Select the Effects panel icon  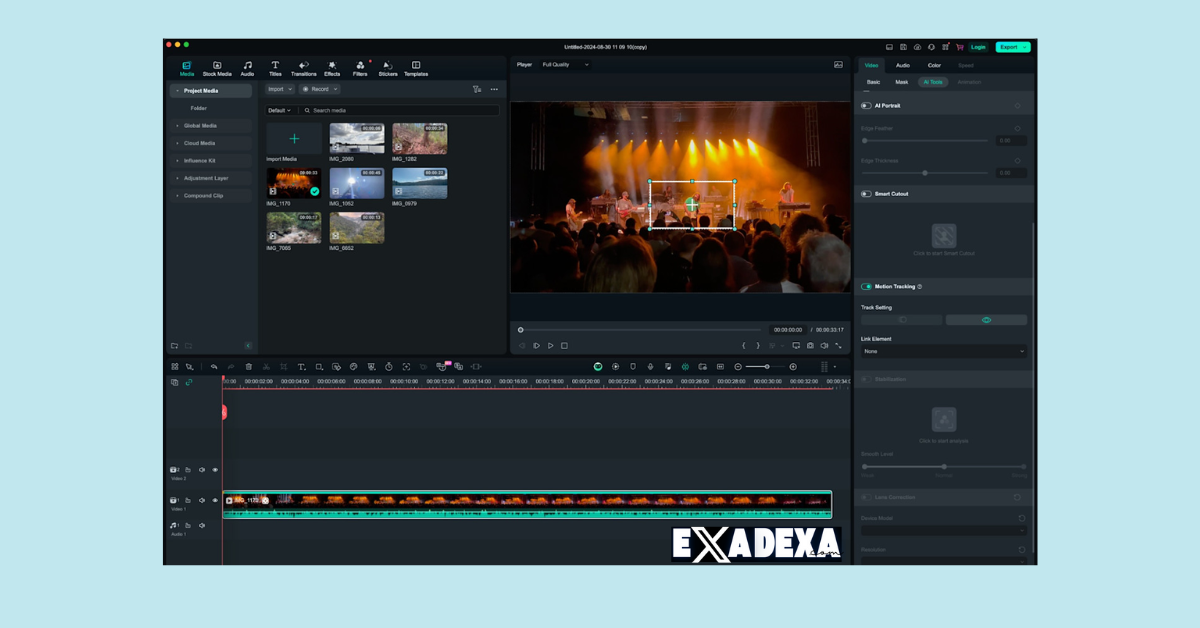click(x=333, y=68)
